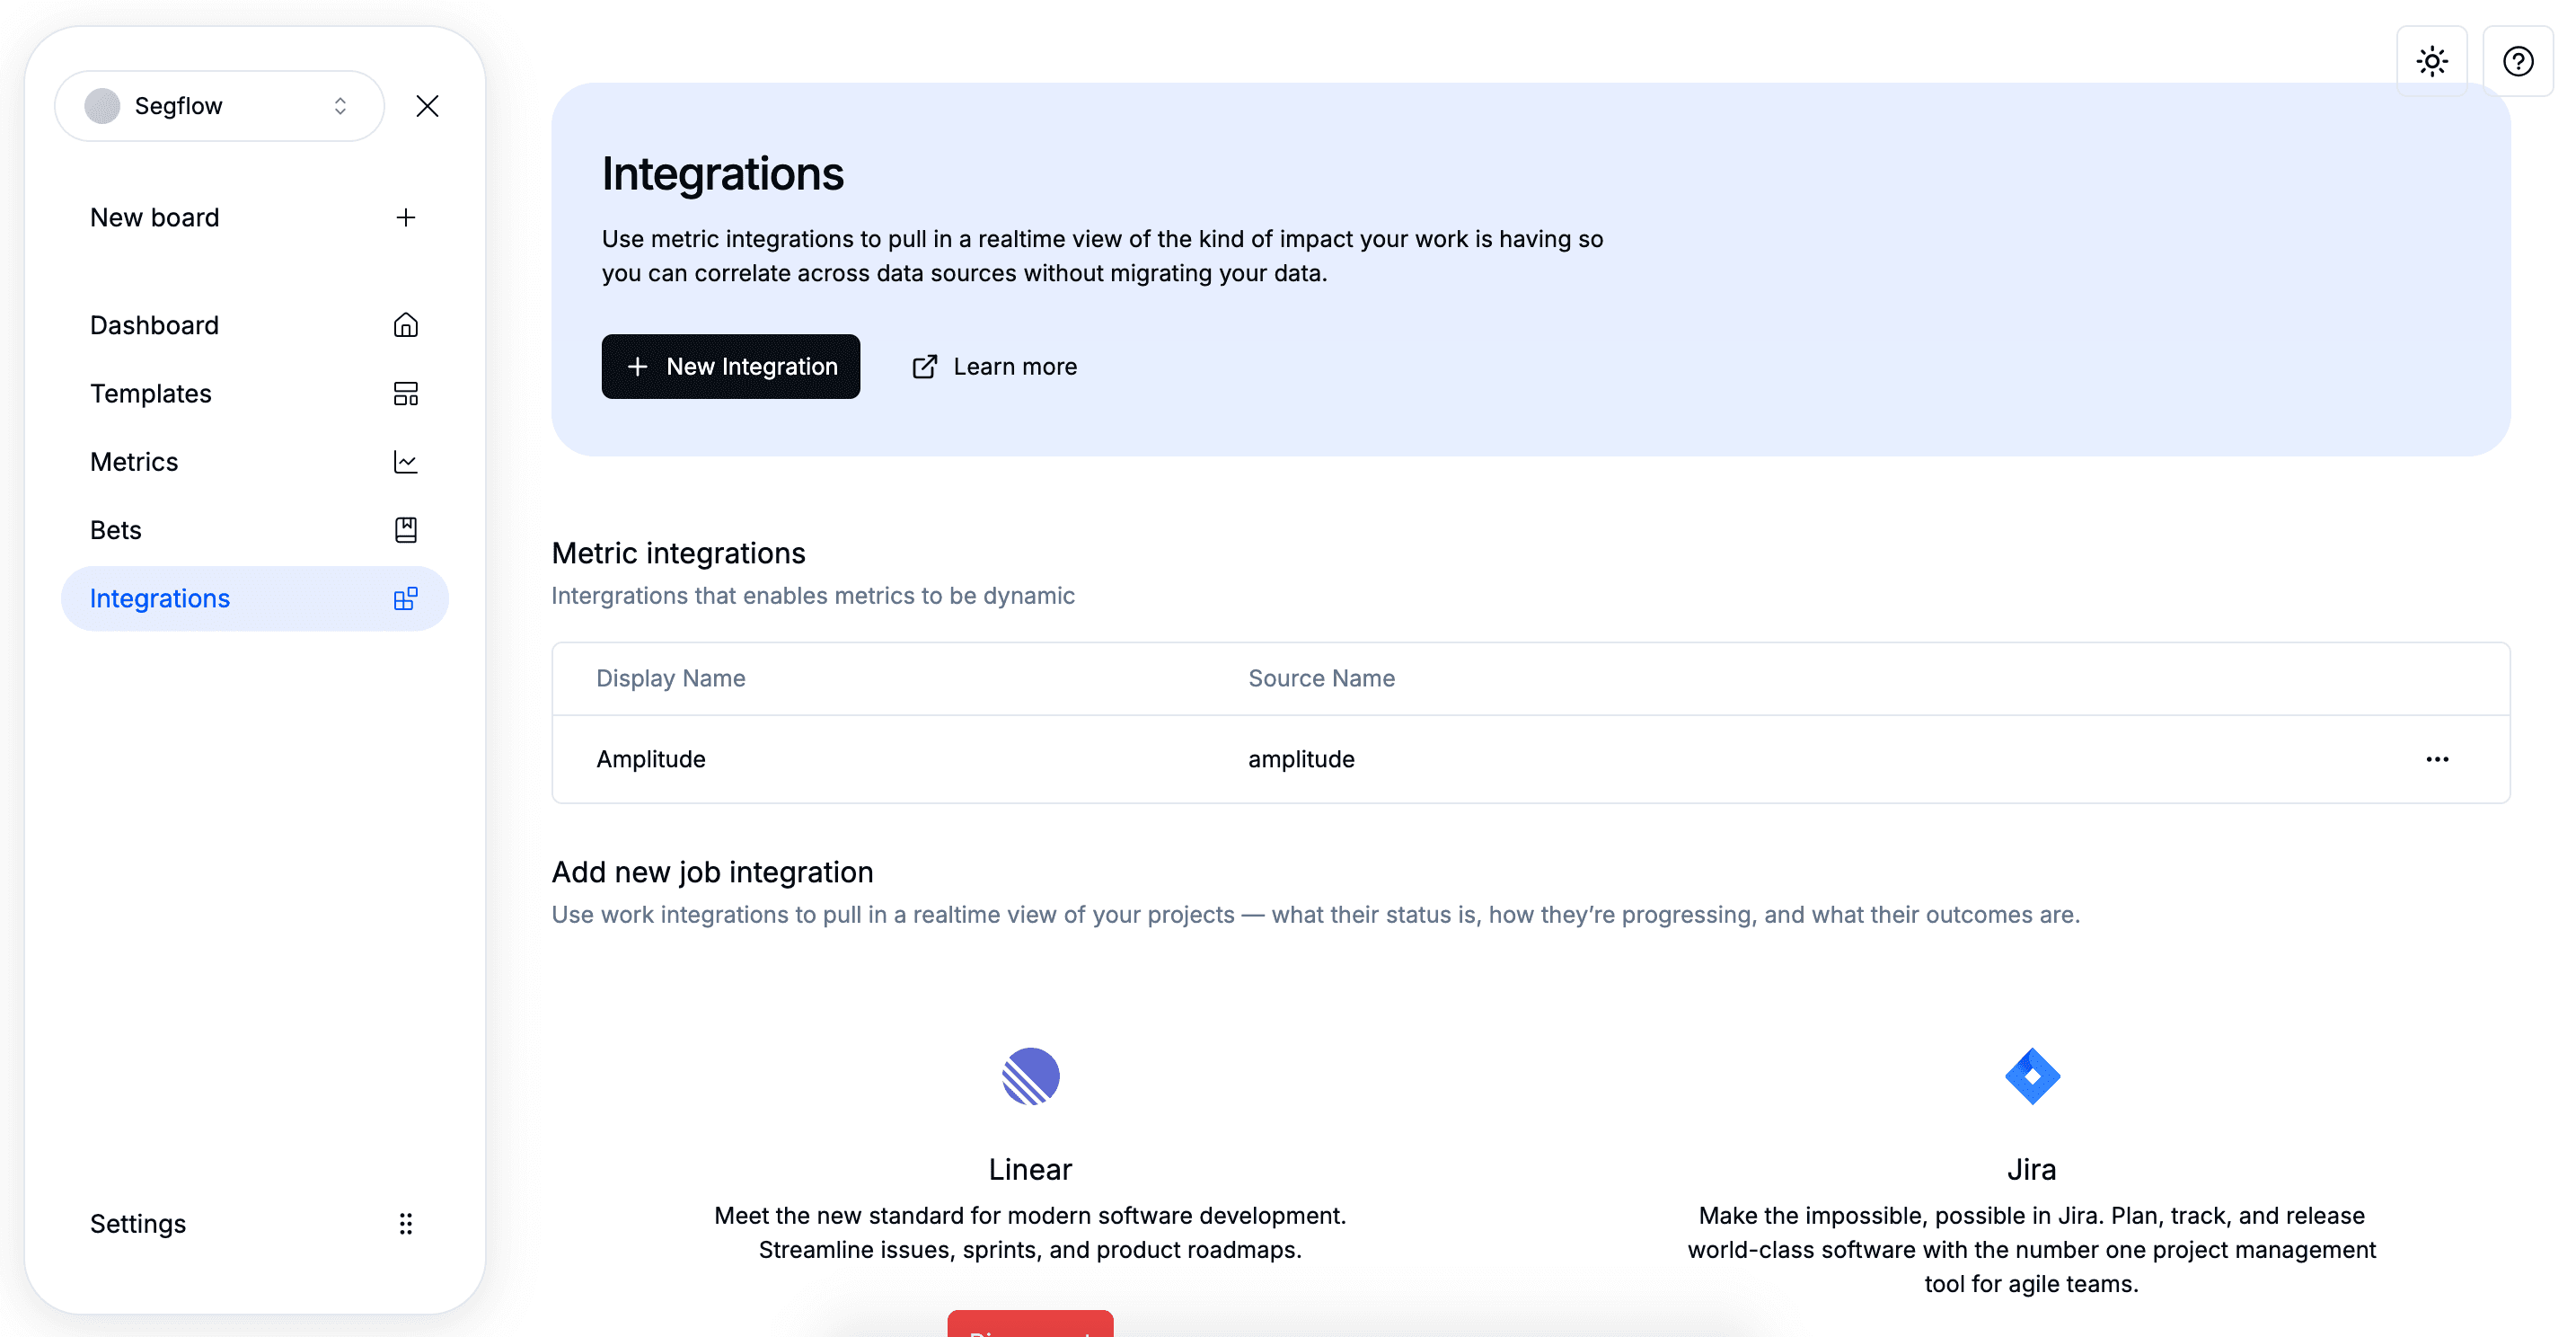
Task: Click the Bets bookmark icon
Action: [405, 529]
